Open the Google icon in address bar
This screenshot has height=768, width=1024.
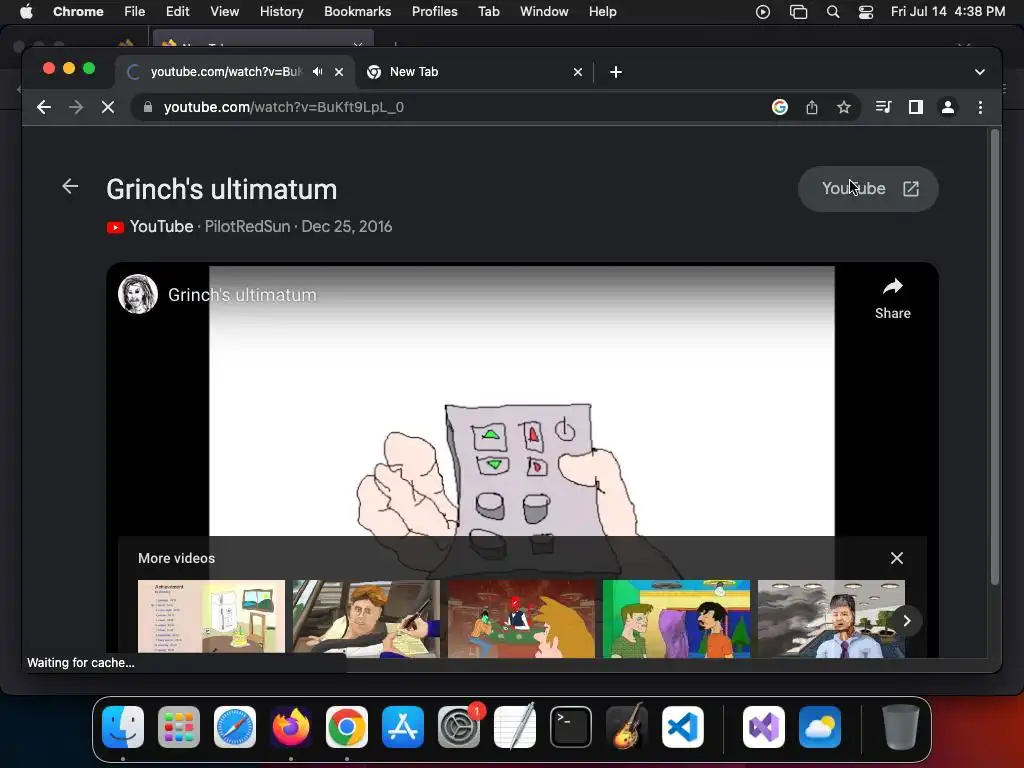point(780,107)
